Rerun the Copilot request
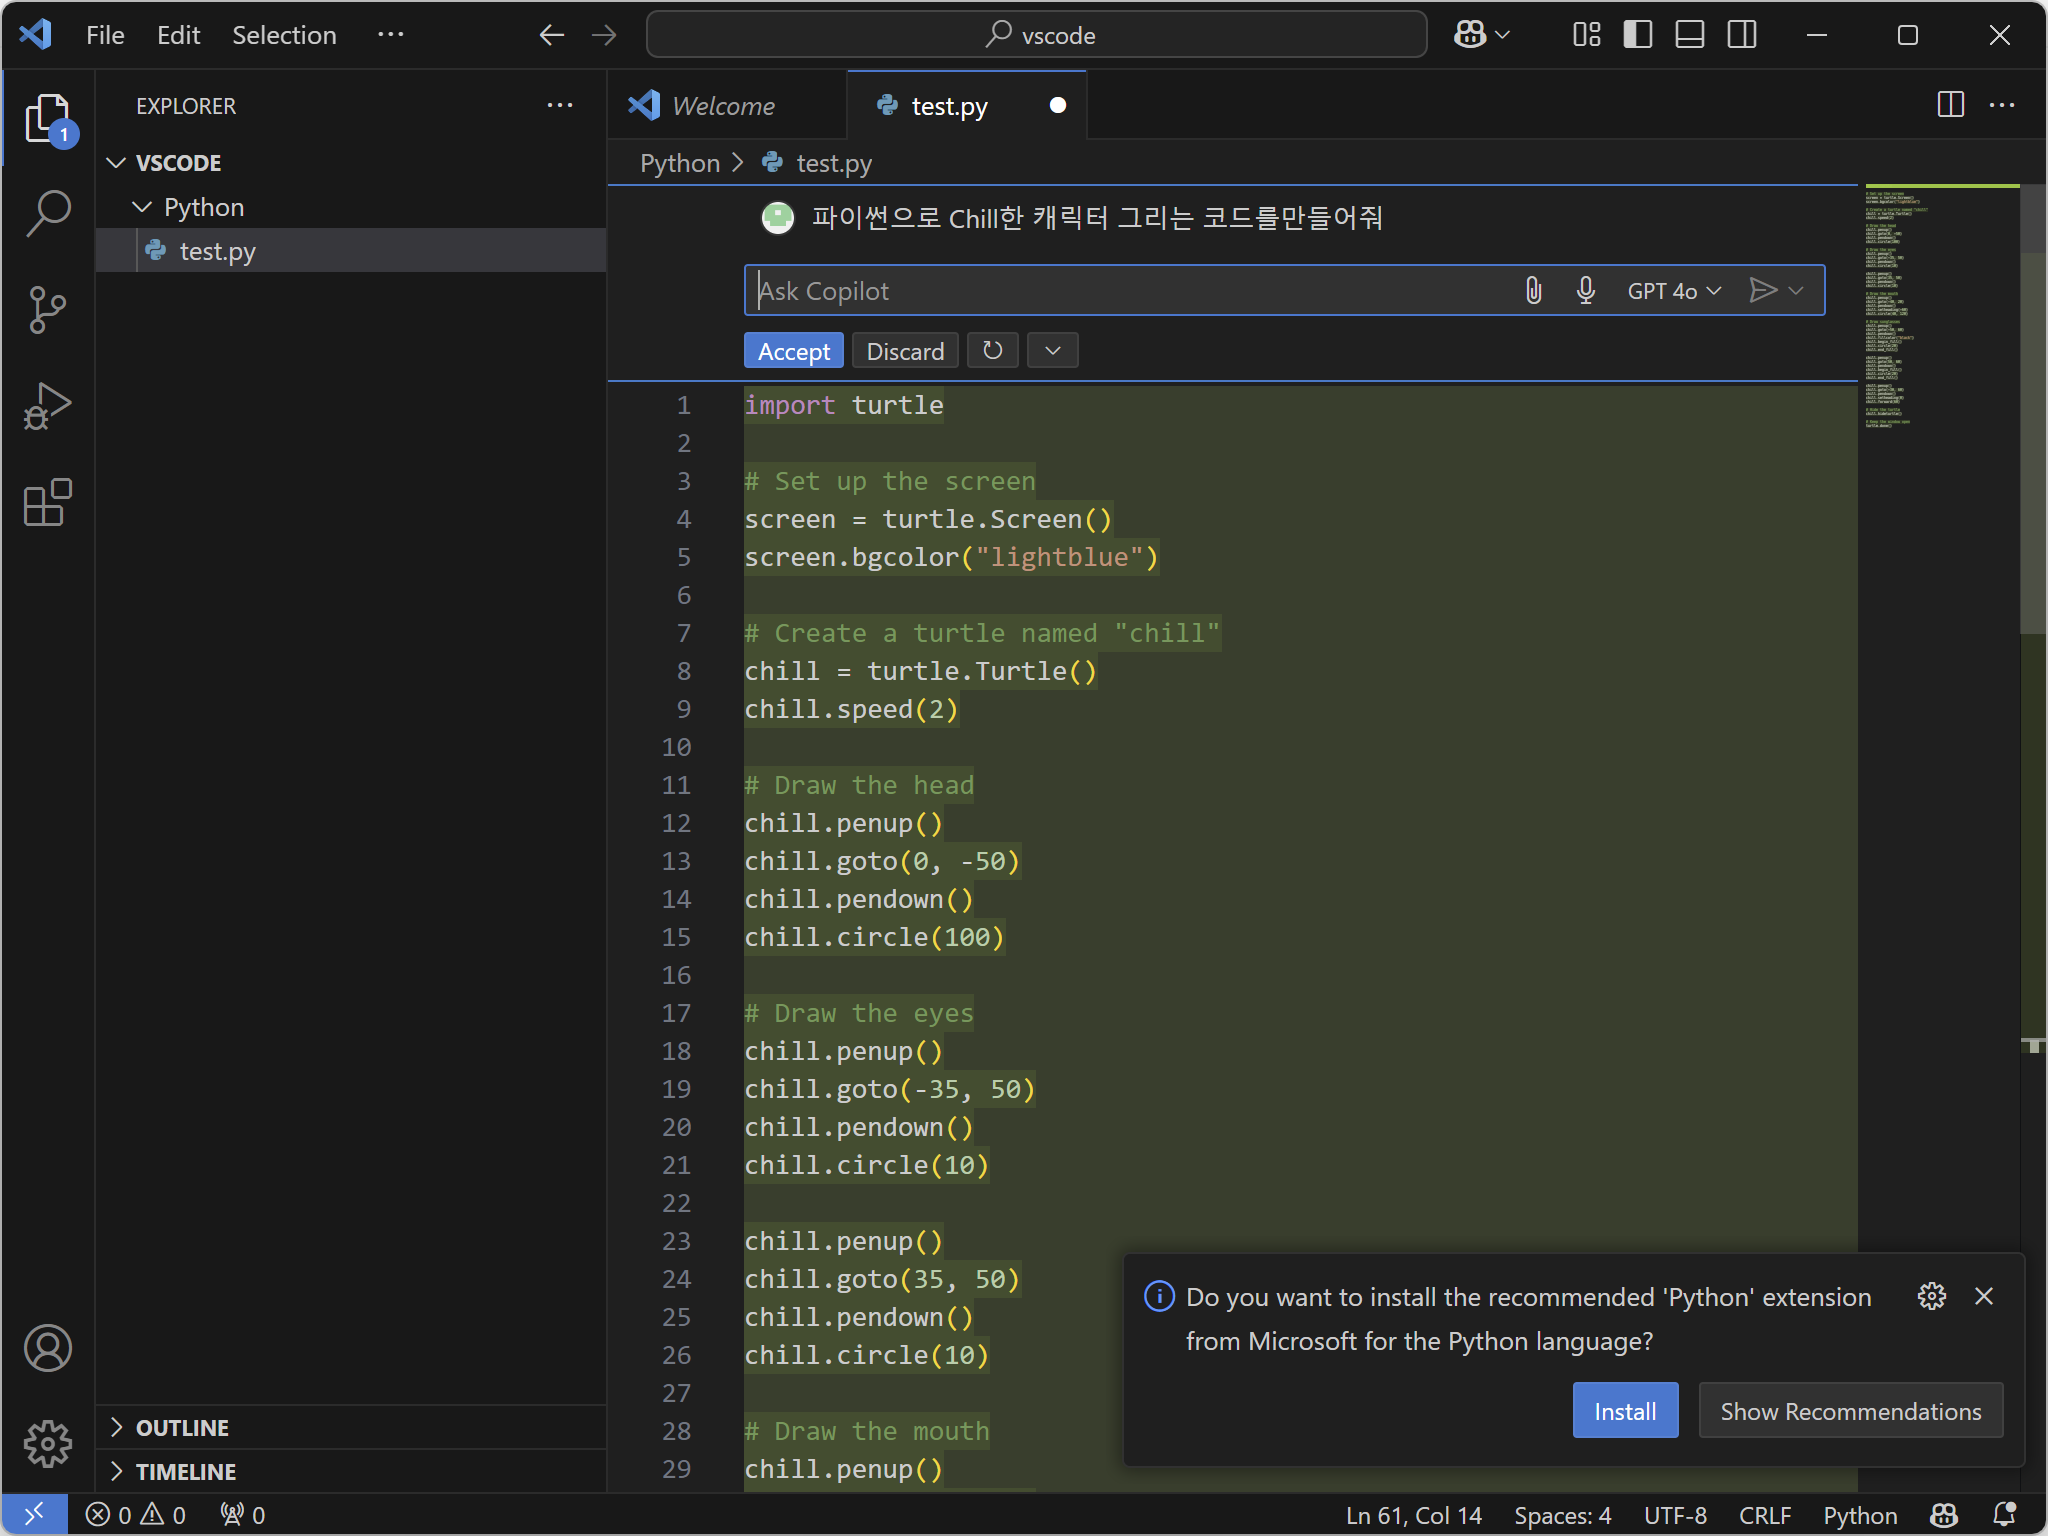 coord(992,351)
